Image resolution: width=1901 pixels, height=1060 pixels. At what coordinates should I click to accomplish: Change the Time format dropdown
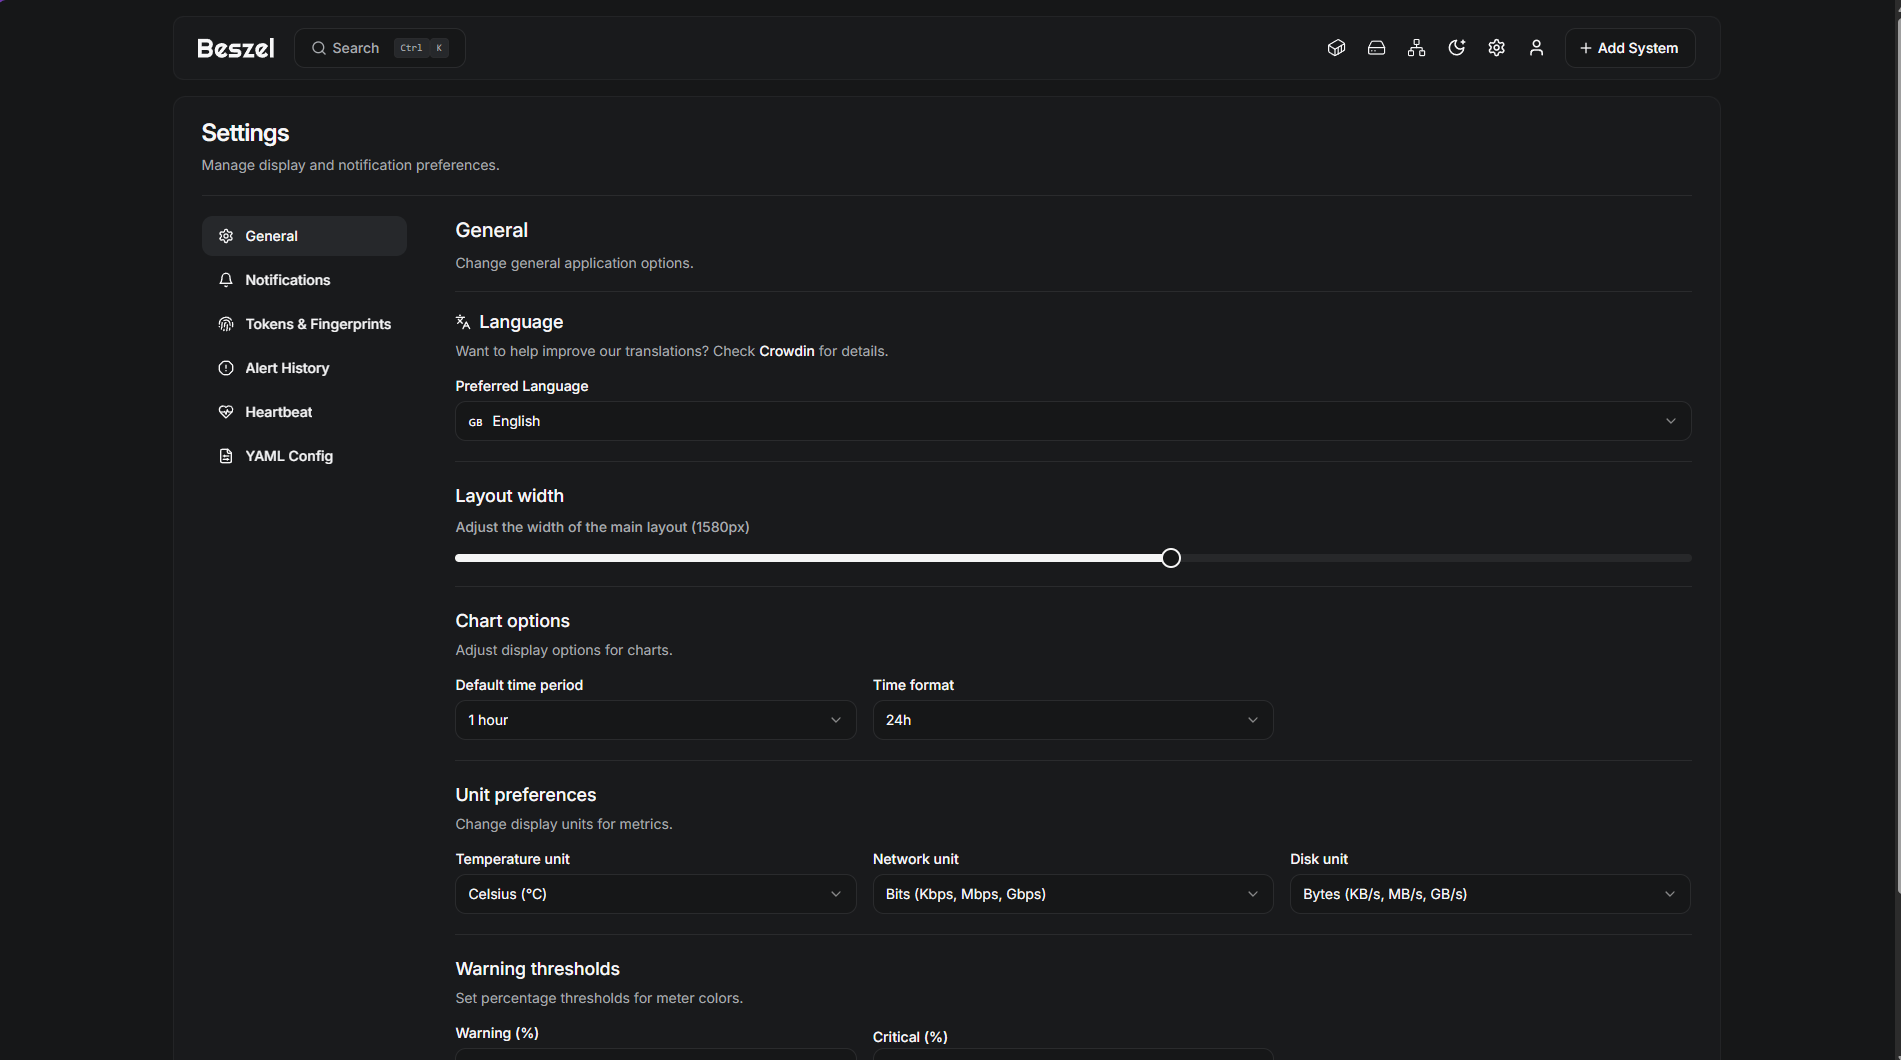pyautogui.click(x=1073, y=720)
